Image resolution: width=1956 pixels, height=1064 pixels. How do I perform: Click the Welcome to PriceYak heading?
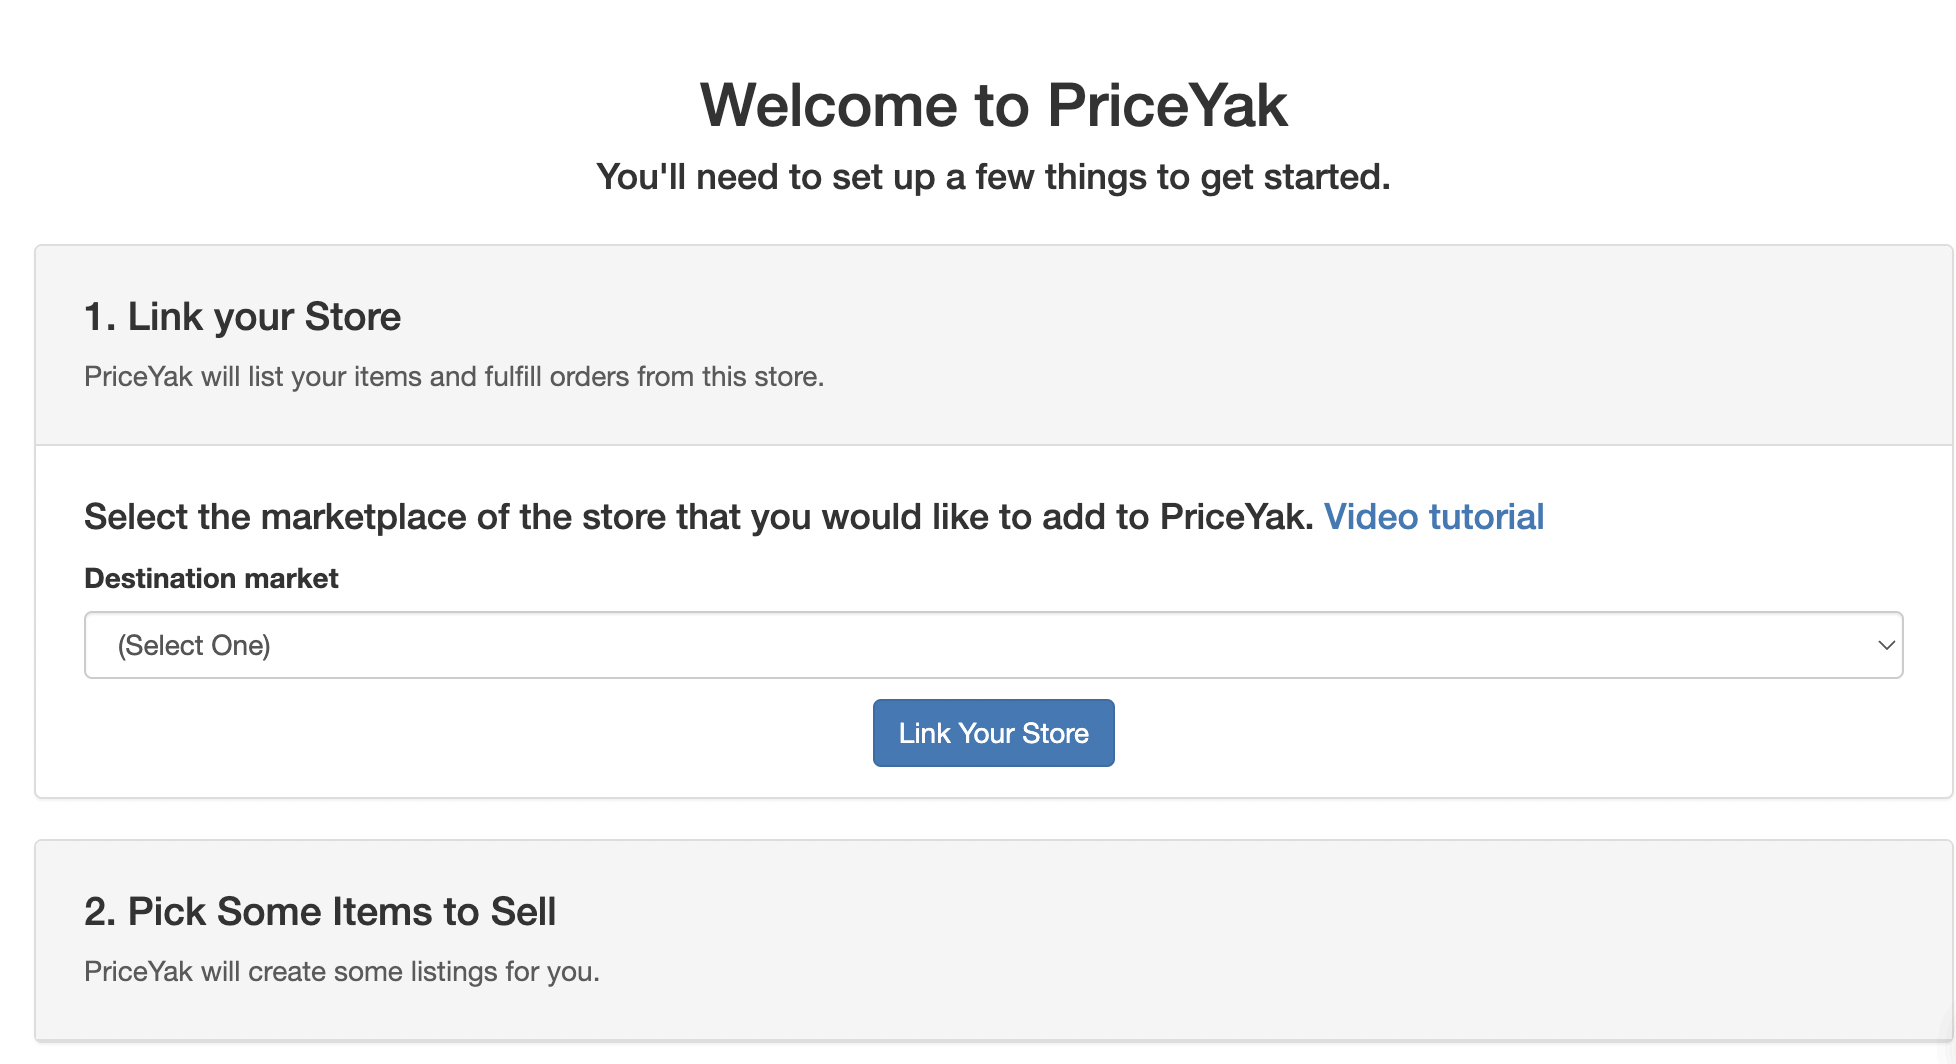coord(993,105)
